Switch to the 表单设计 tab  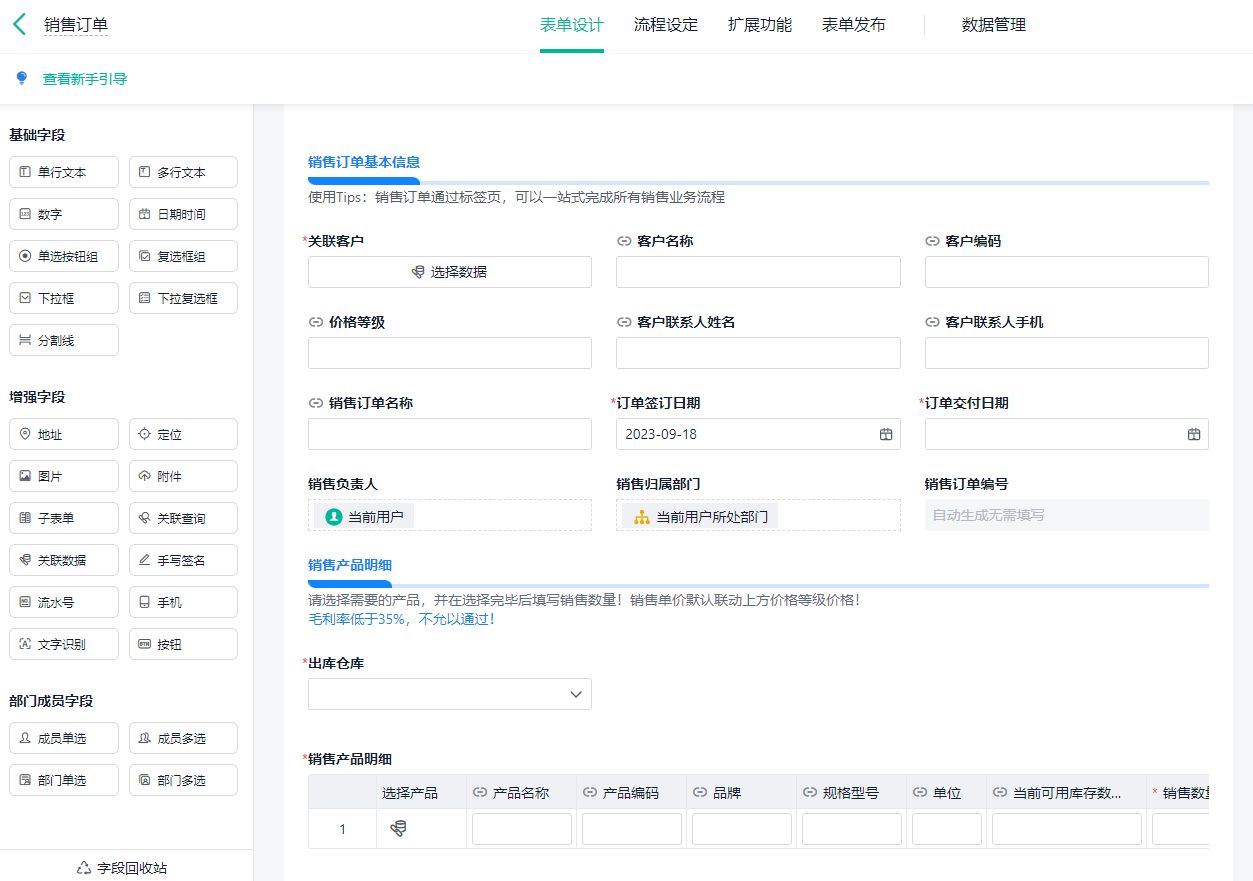tap(572, 25)
